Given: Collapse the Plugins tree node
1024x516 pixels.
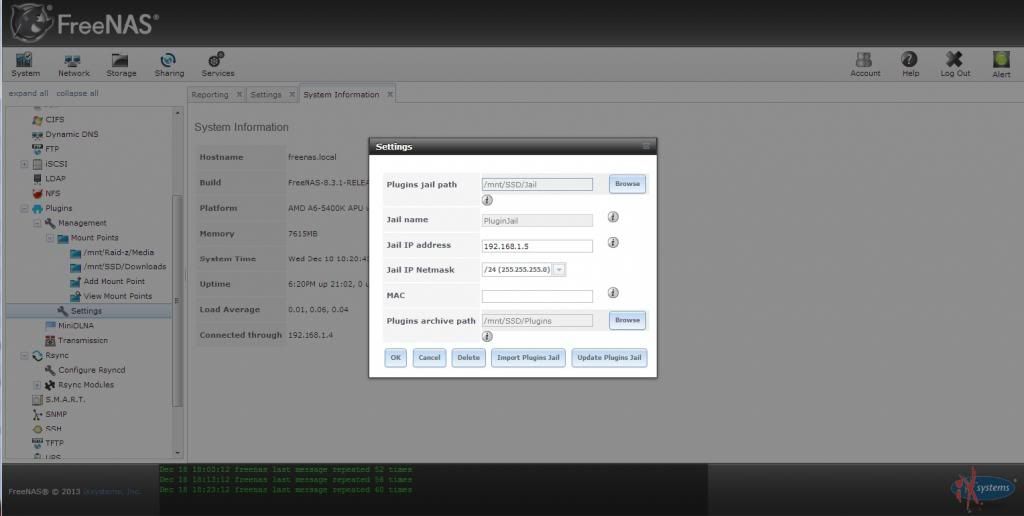Looking at the screenshot, I should (x=24, y=208).
